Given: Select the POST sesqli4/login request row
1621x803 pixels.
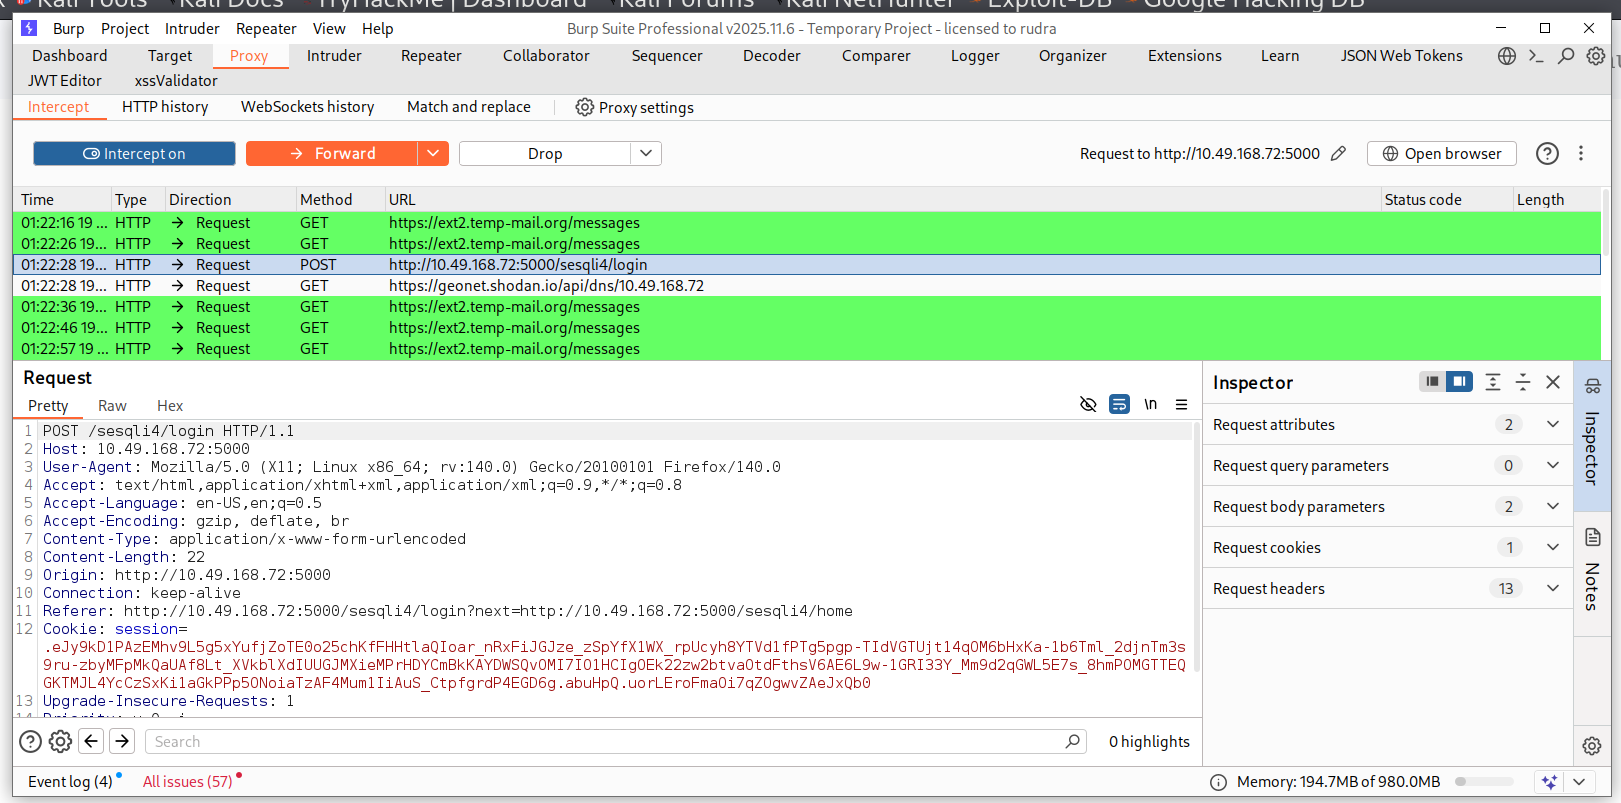Looking at the screenshot, I should pyautogui.click(x=807, y=265).
